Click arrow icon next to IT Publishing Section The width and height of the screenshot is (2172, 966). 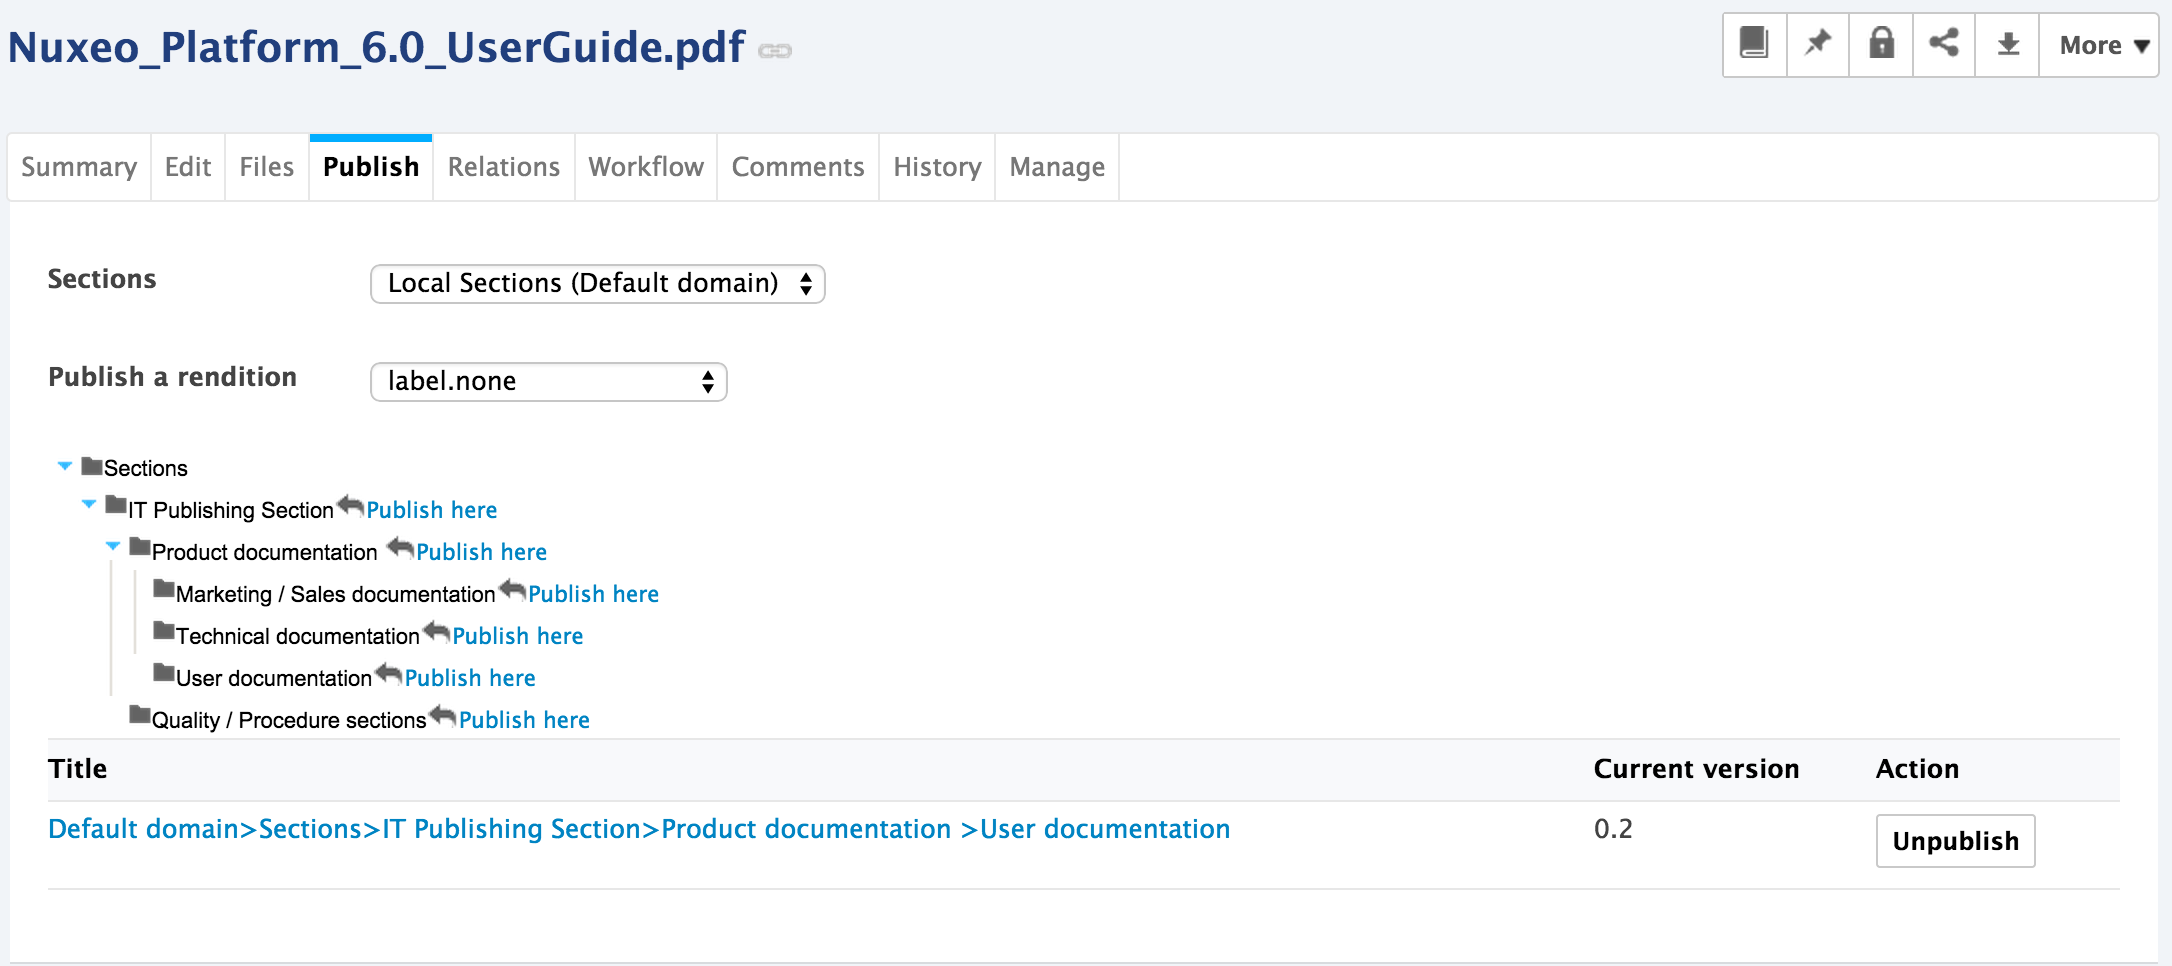coord(350,506)
